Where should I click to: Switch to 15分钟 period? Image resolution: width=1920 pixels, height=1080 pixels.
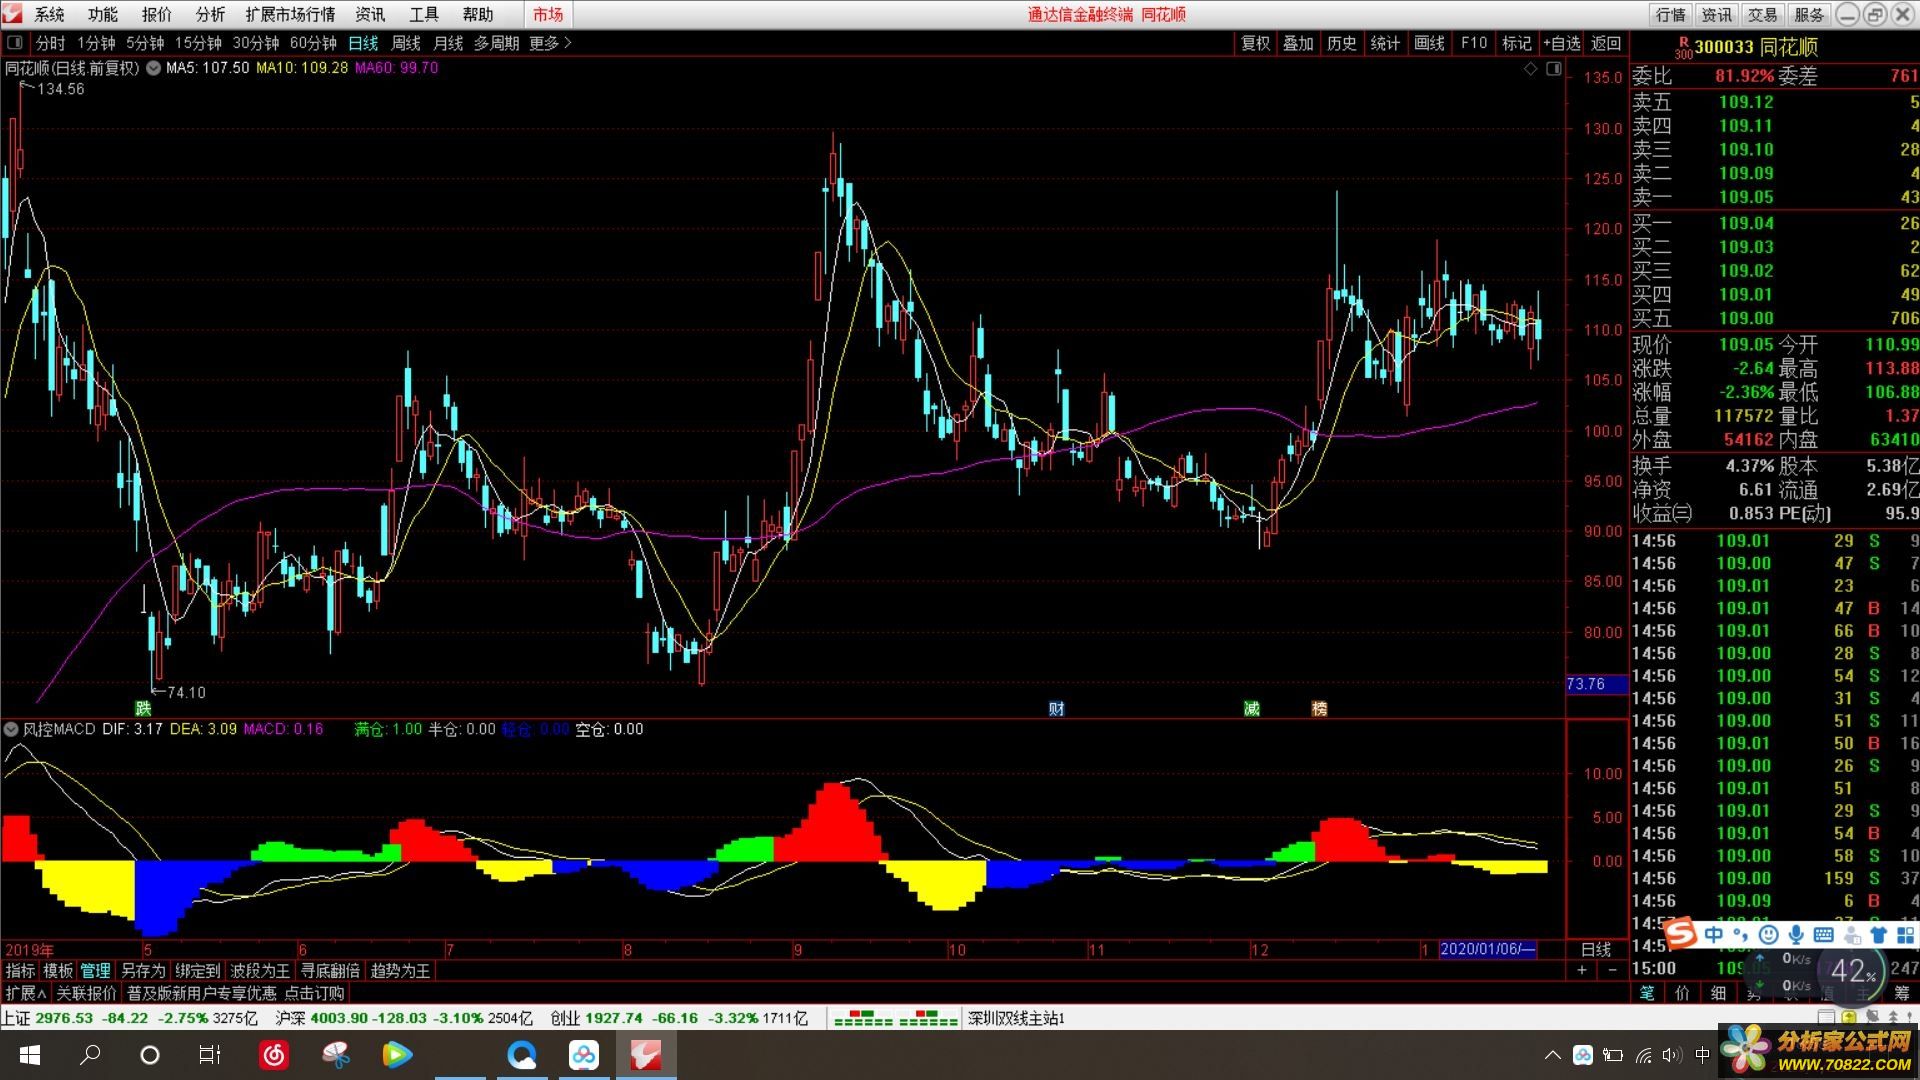tap(198, 43)
